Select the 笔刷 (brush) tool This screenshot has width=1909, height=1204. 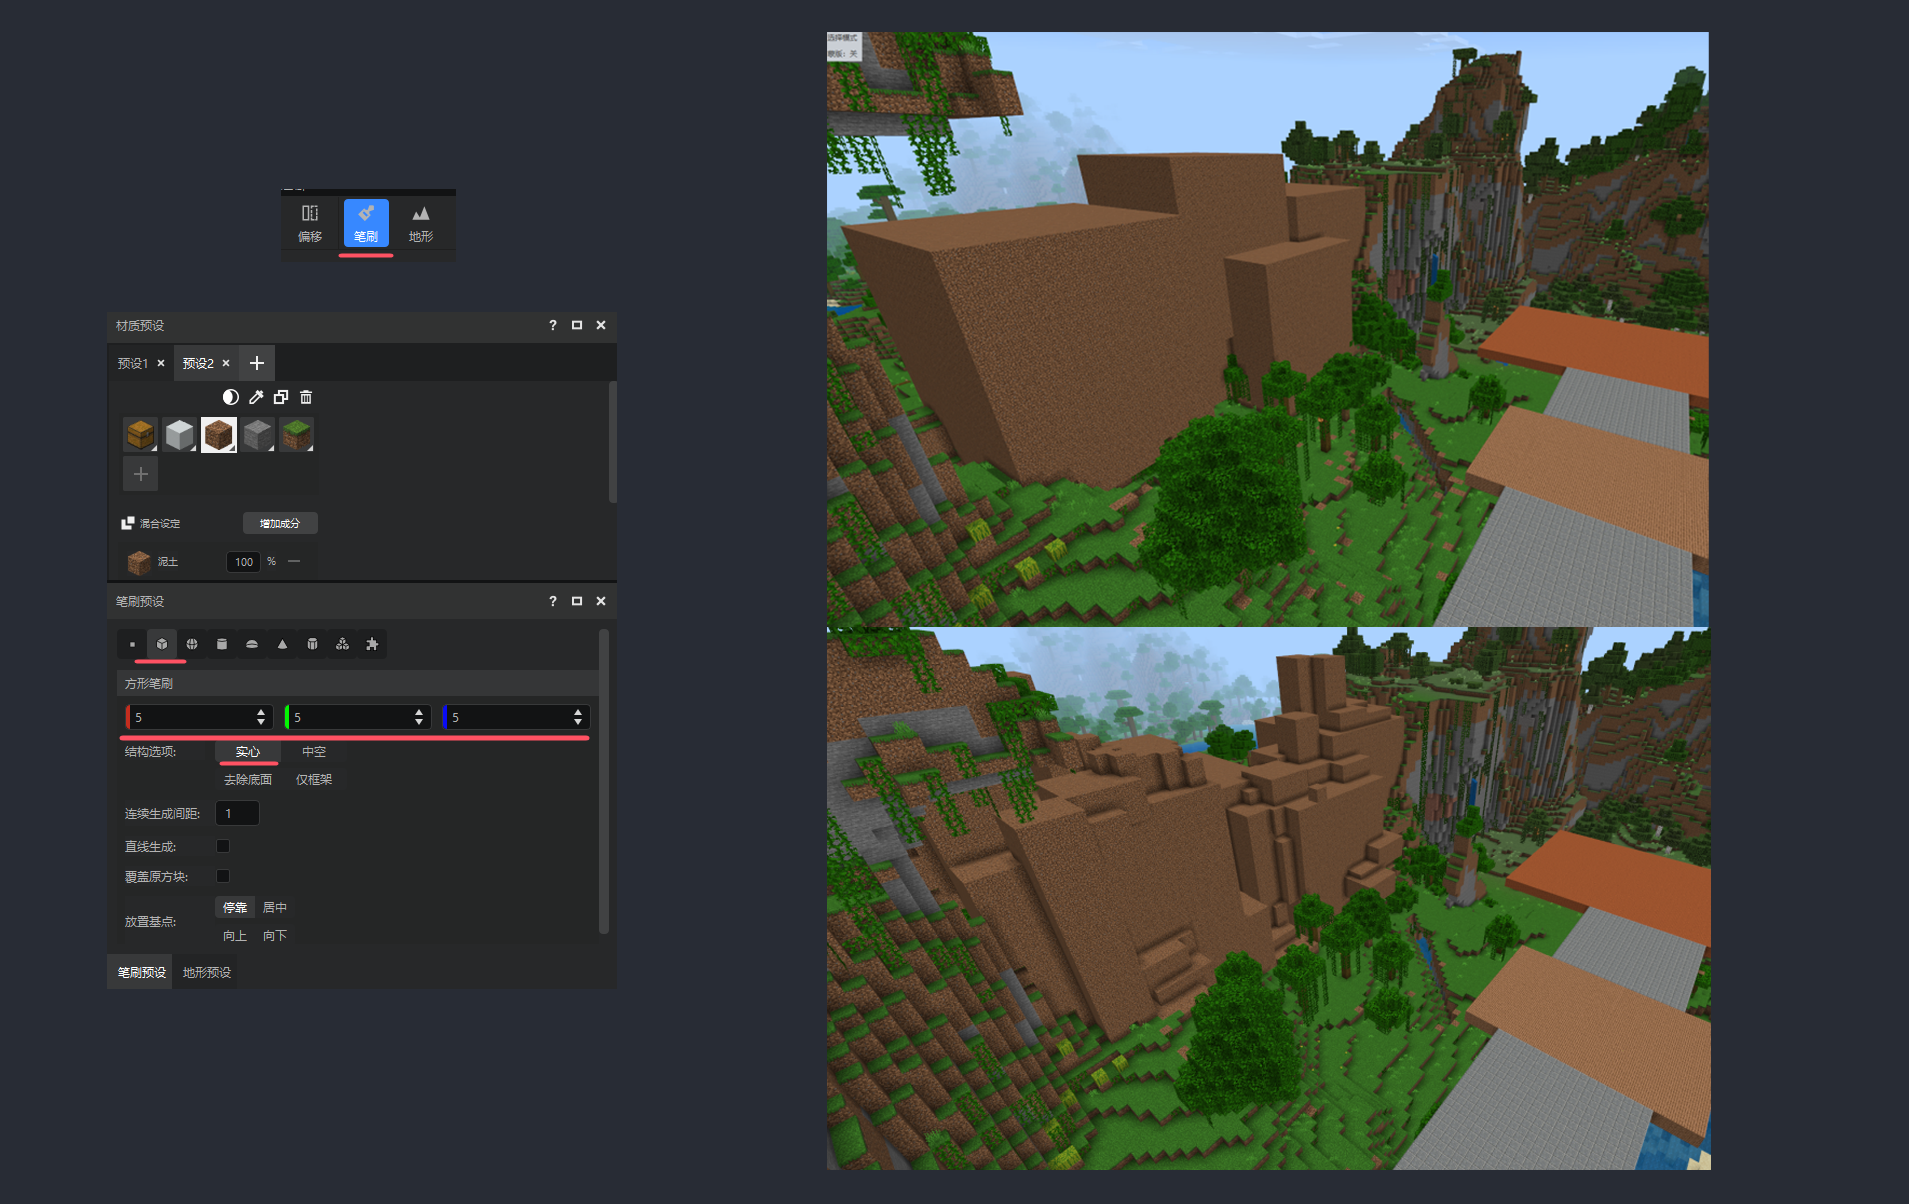pos(366,222)
